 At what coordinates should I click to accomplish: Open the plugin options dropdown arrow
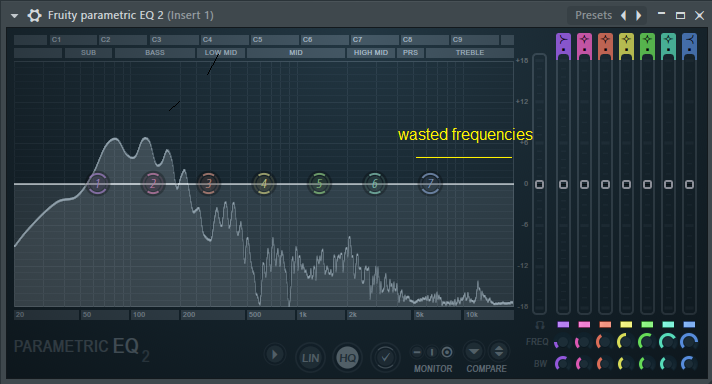15,16
